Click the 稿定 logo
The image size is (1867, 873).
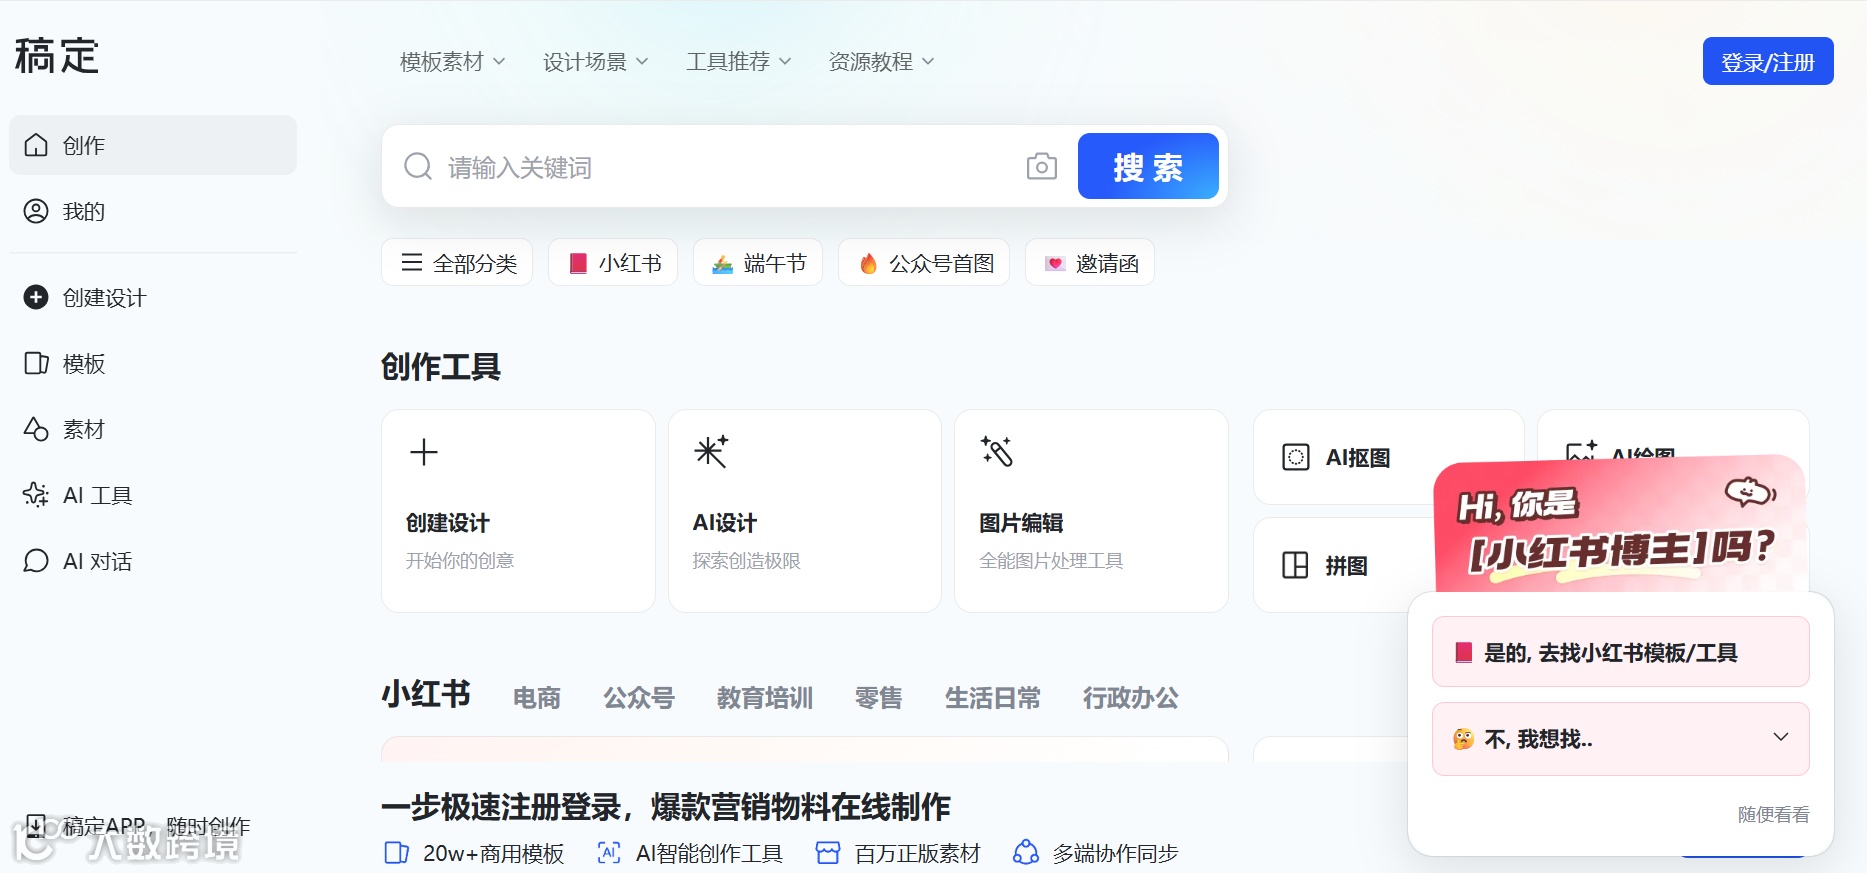click(x=57, y=56)
